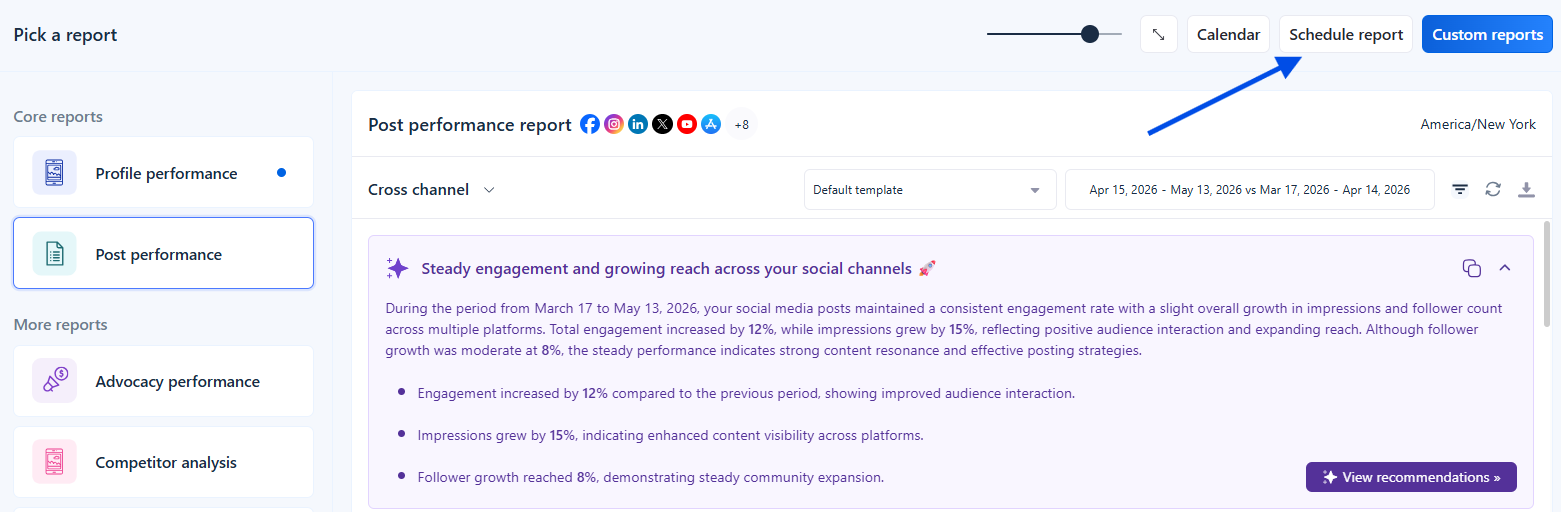Open the Default template dropdown
The height and width of the screenshot is (512, 1561).
[930, 189]
